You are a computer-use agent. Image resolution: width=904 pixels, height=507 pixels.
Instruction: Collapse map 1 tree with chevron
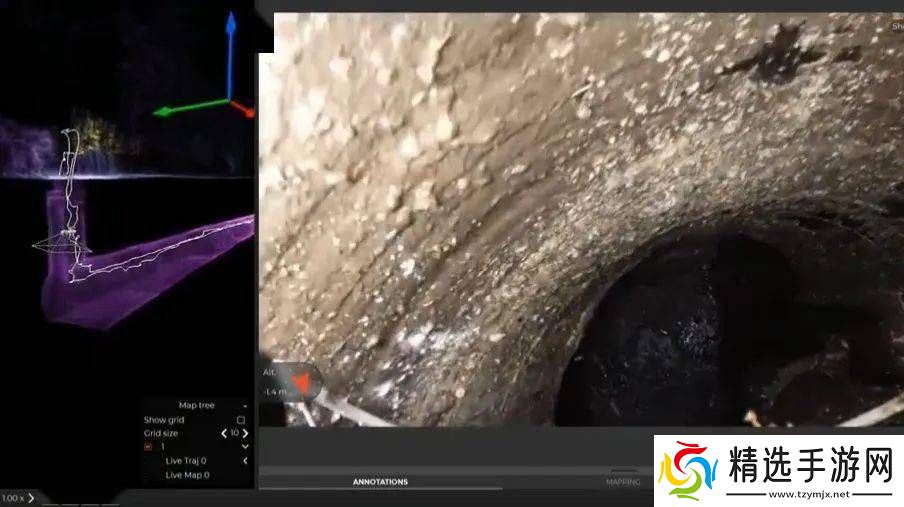tap(245, 447)
